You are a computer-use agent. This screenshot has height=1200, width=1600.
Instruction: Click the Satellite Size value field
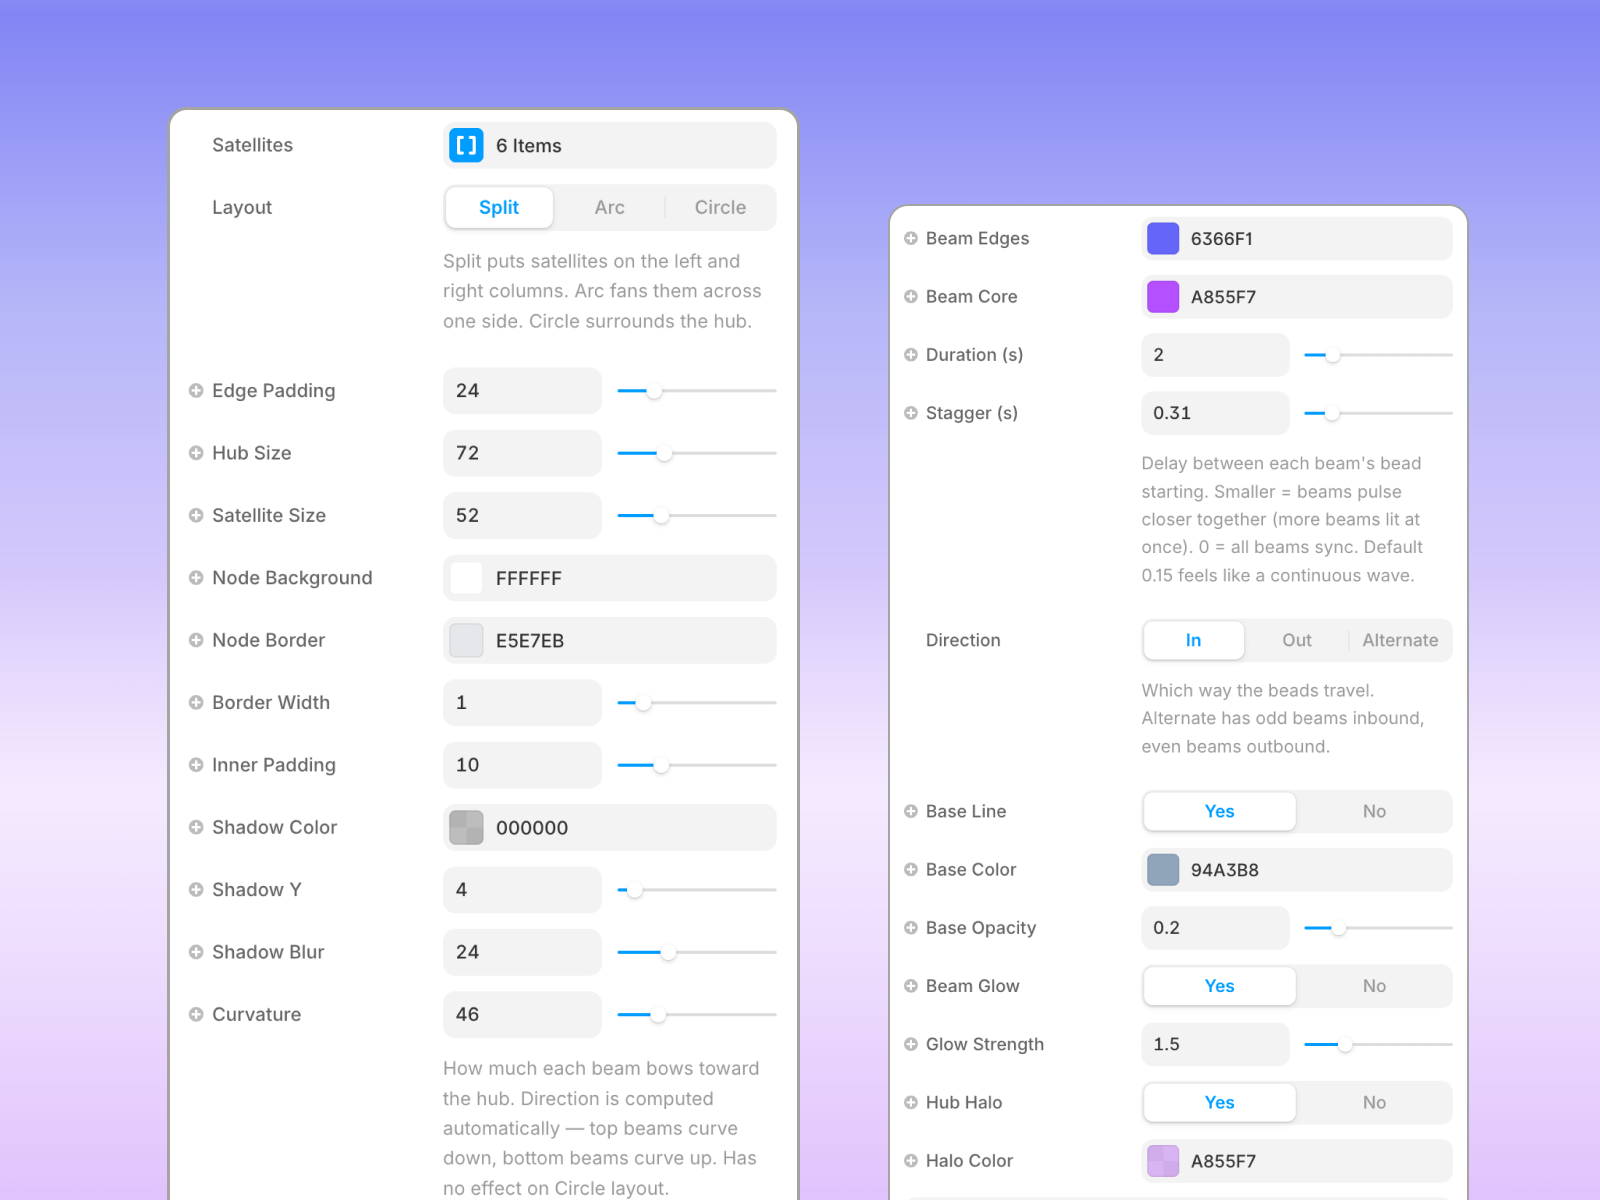521,516
